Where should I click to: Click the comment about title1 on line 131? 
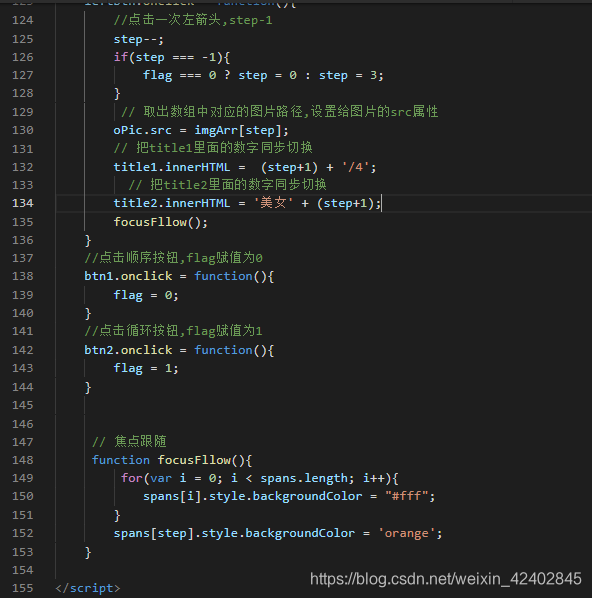(x=213, y=148)
